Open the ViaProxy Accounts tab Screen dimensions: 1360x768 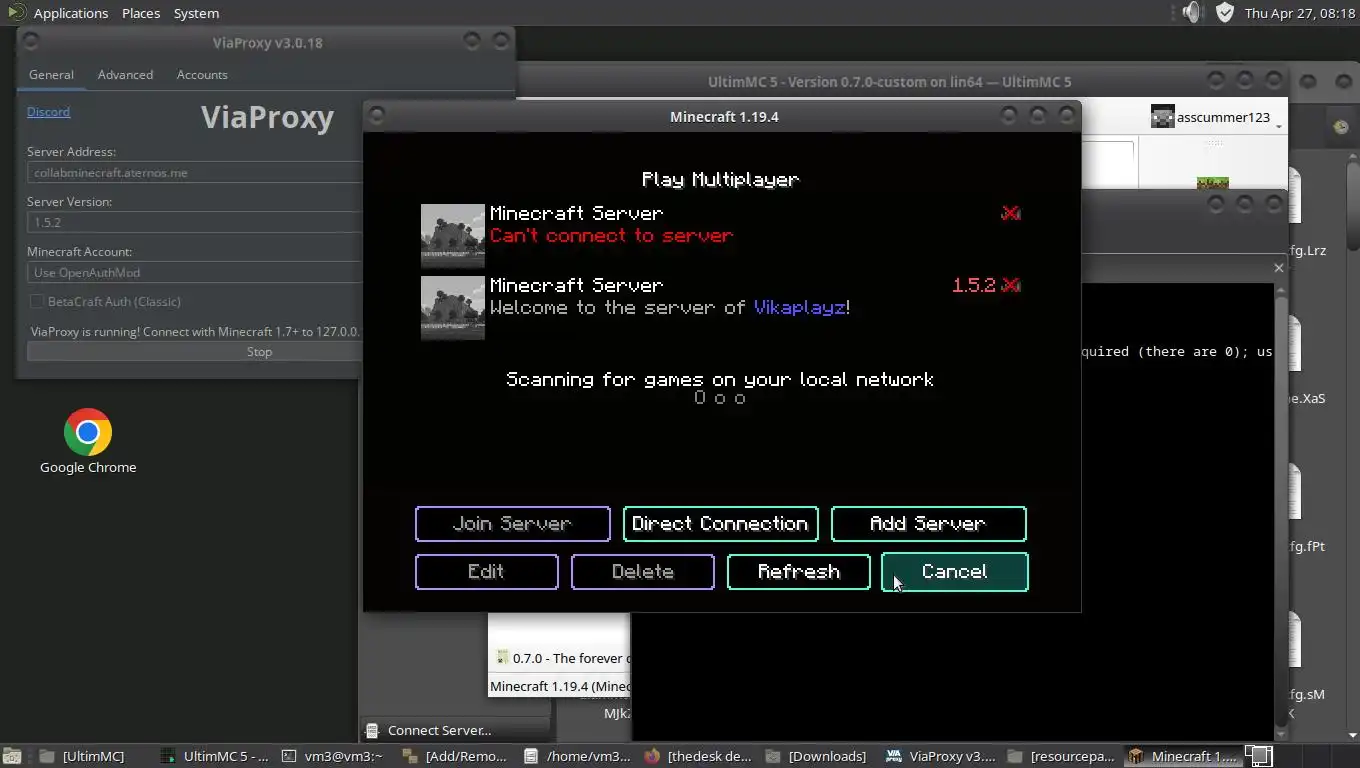[202, 75]
